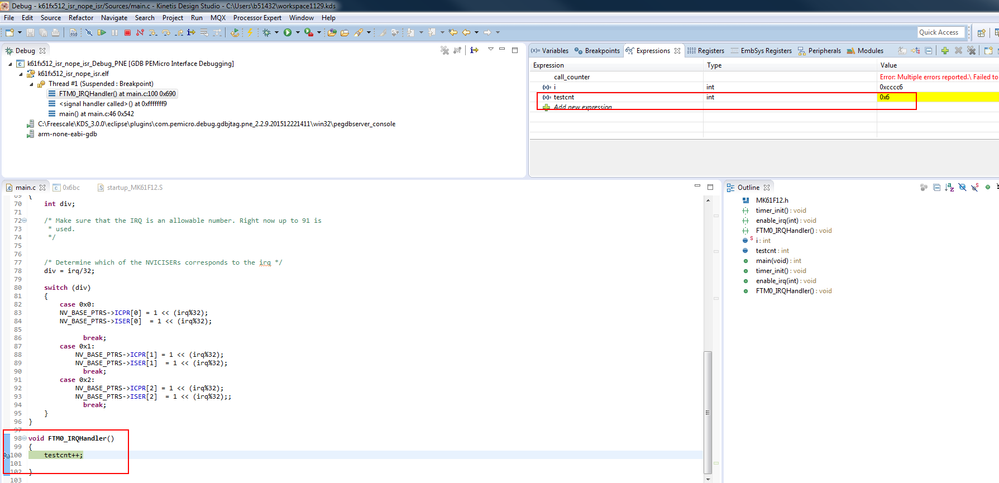Click the red Terminate debug icon
The width and height of the screenshot is (999, 483).
point(127,32)
